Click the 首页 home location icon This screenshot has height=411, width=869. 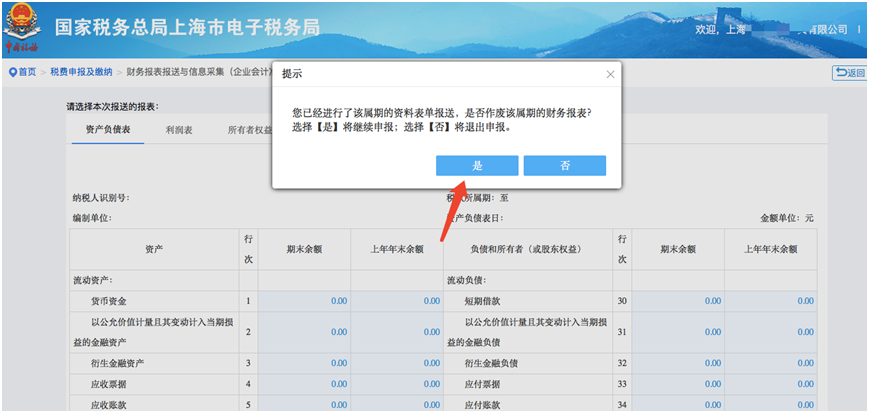click(12, 72)
